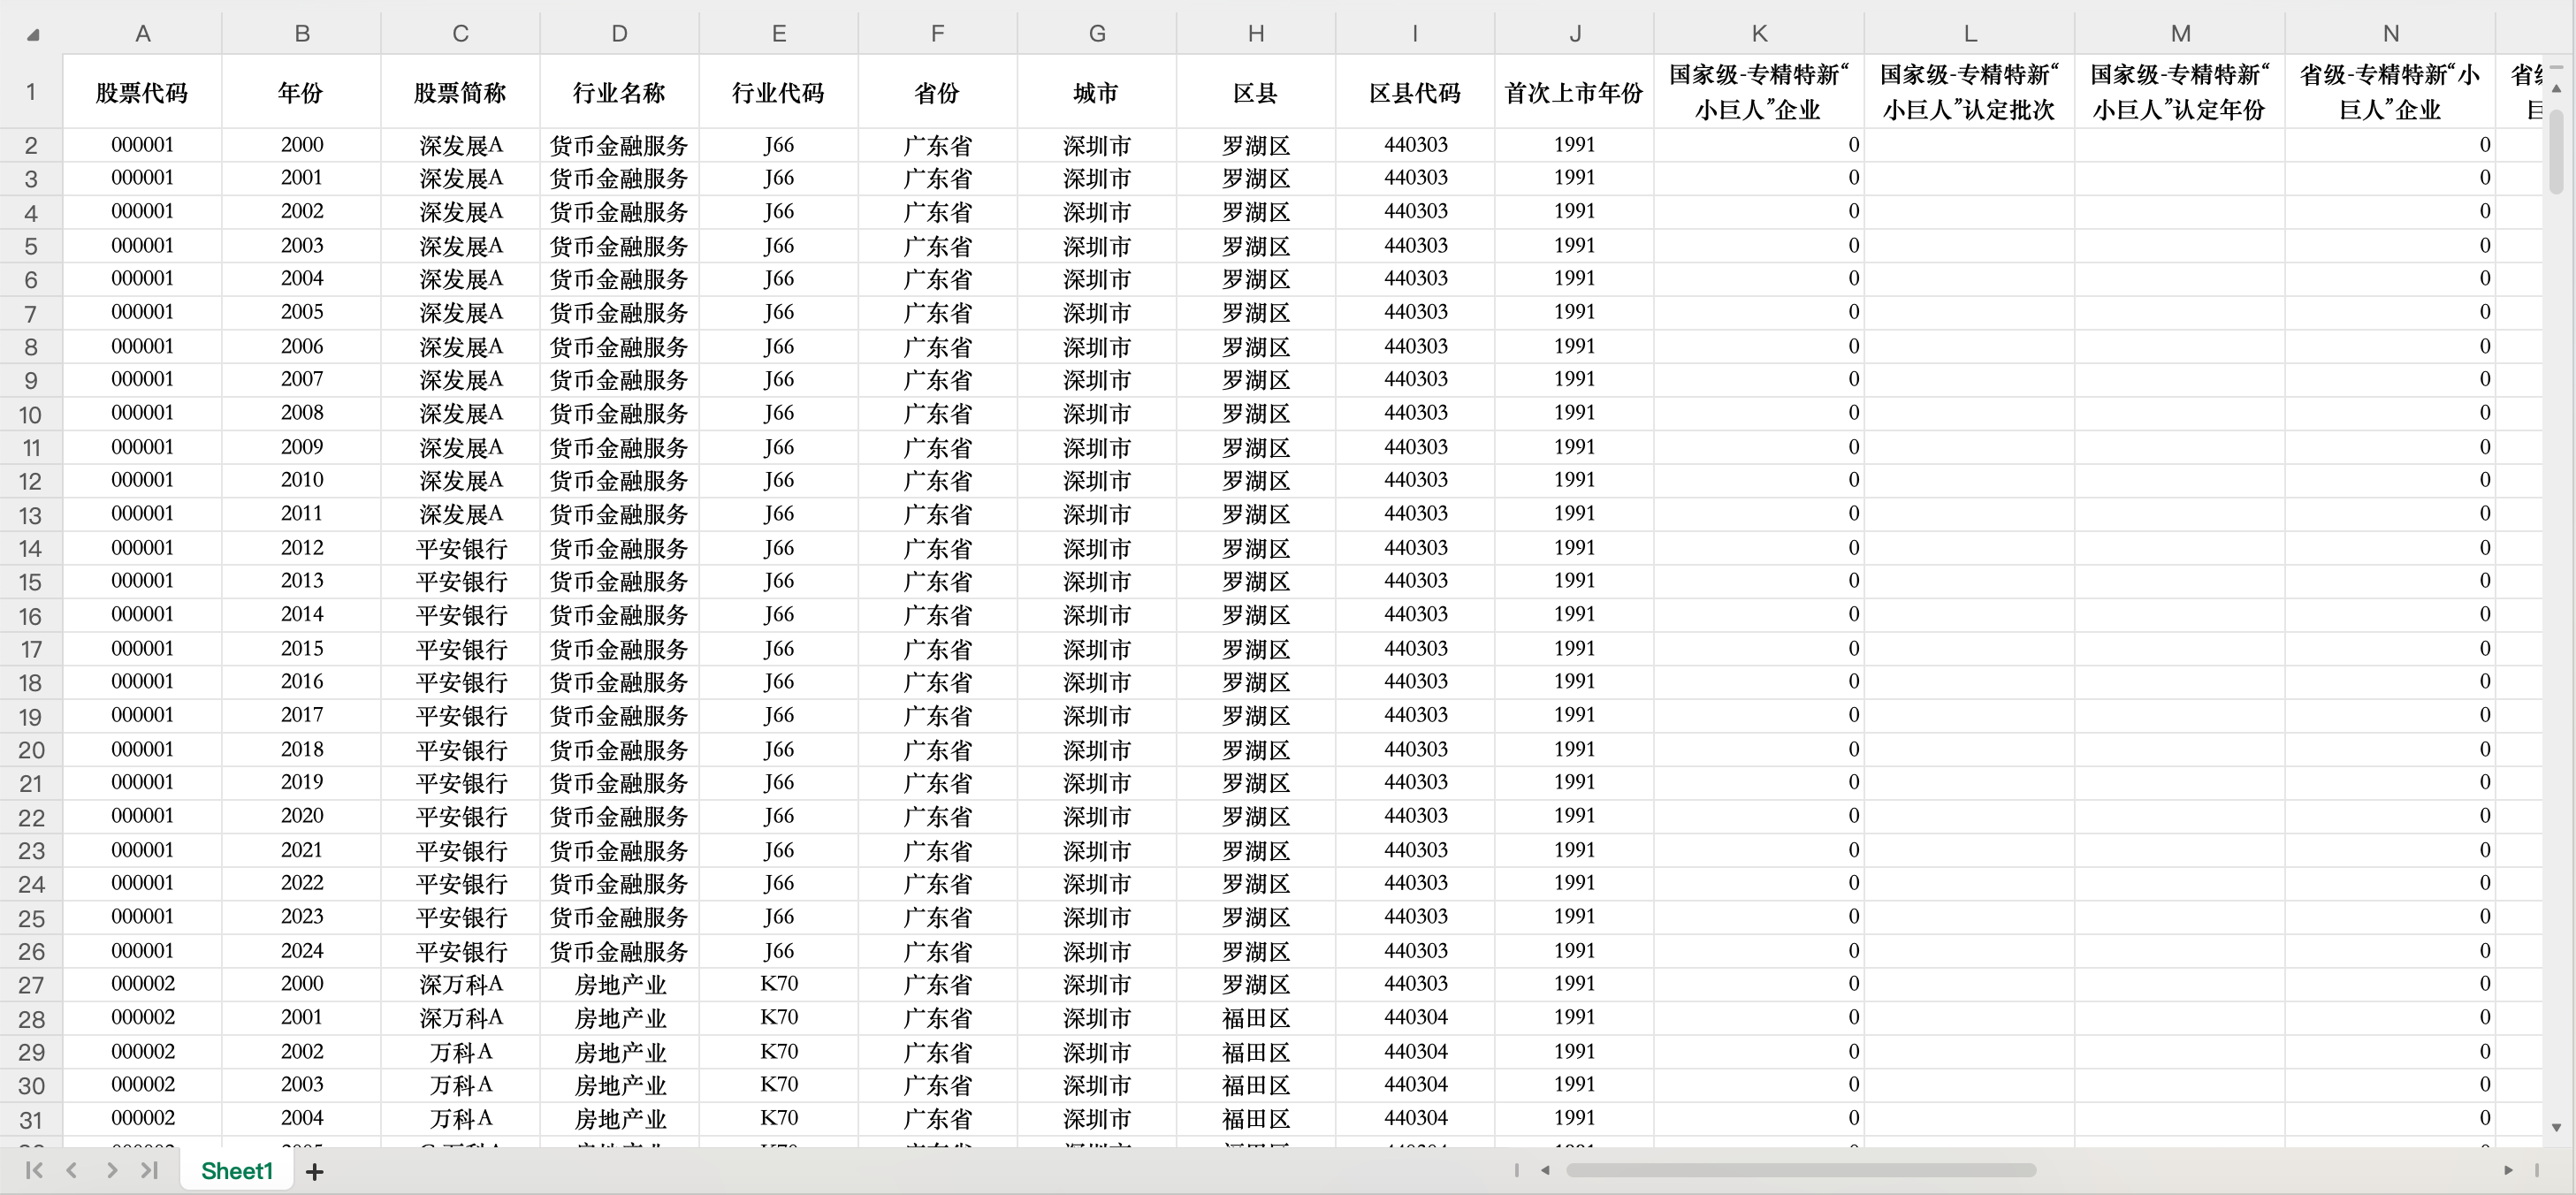Screen dimensions: 2576x1195
Task: Select column A header
Action: [142, 34]
